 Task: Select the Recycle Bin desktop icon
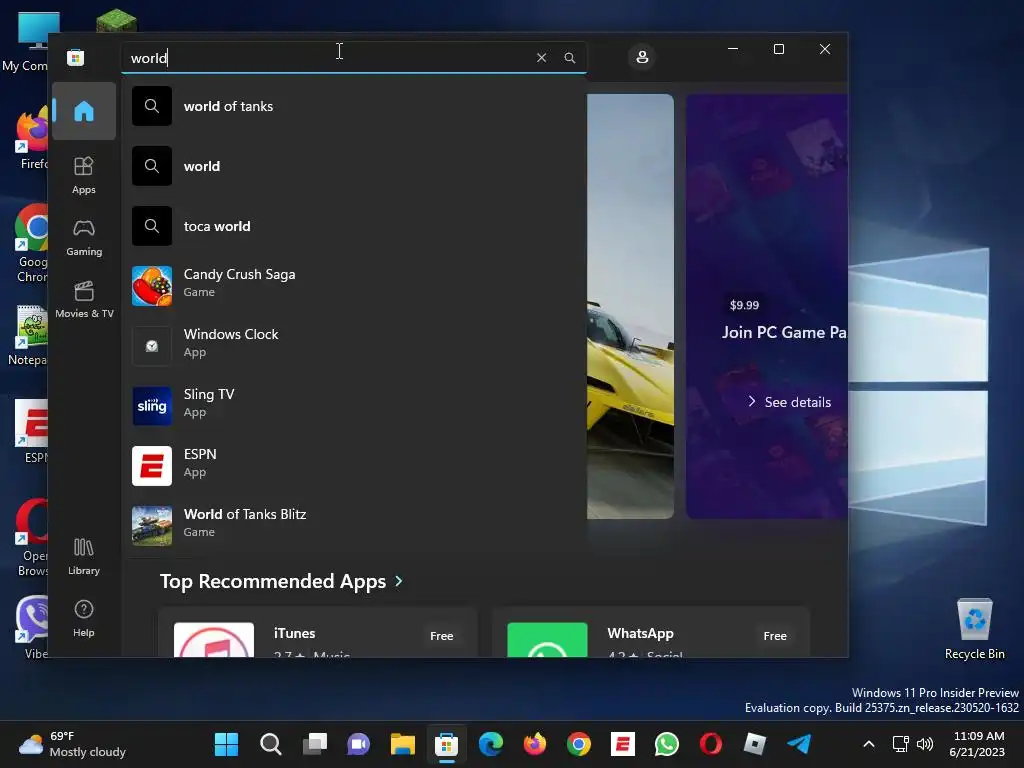pyautogui.click(x=974, y=628)
